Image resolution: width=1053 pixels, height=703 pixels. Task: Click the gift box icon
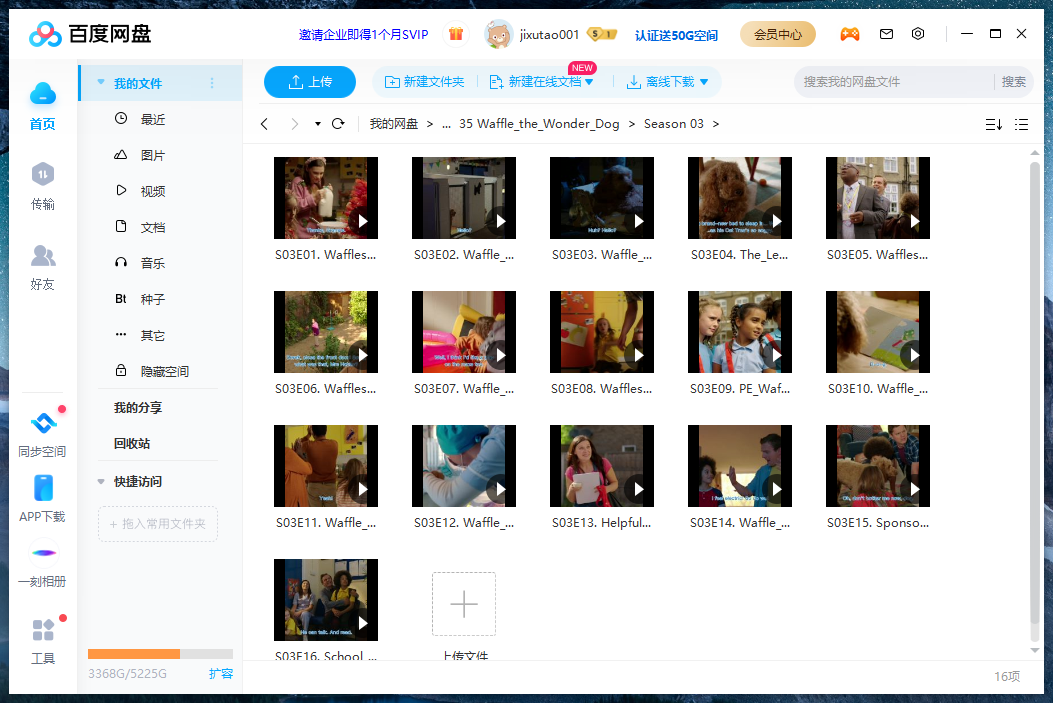click(456, 34)
